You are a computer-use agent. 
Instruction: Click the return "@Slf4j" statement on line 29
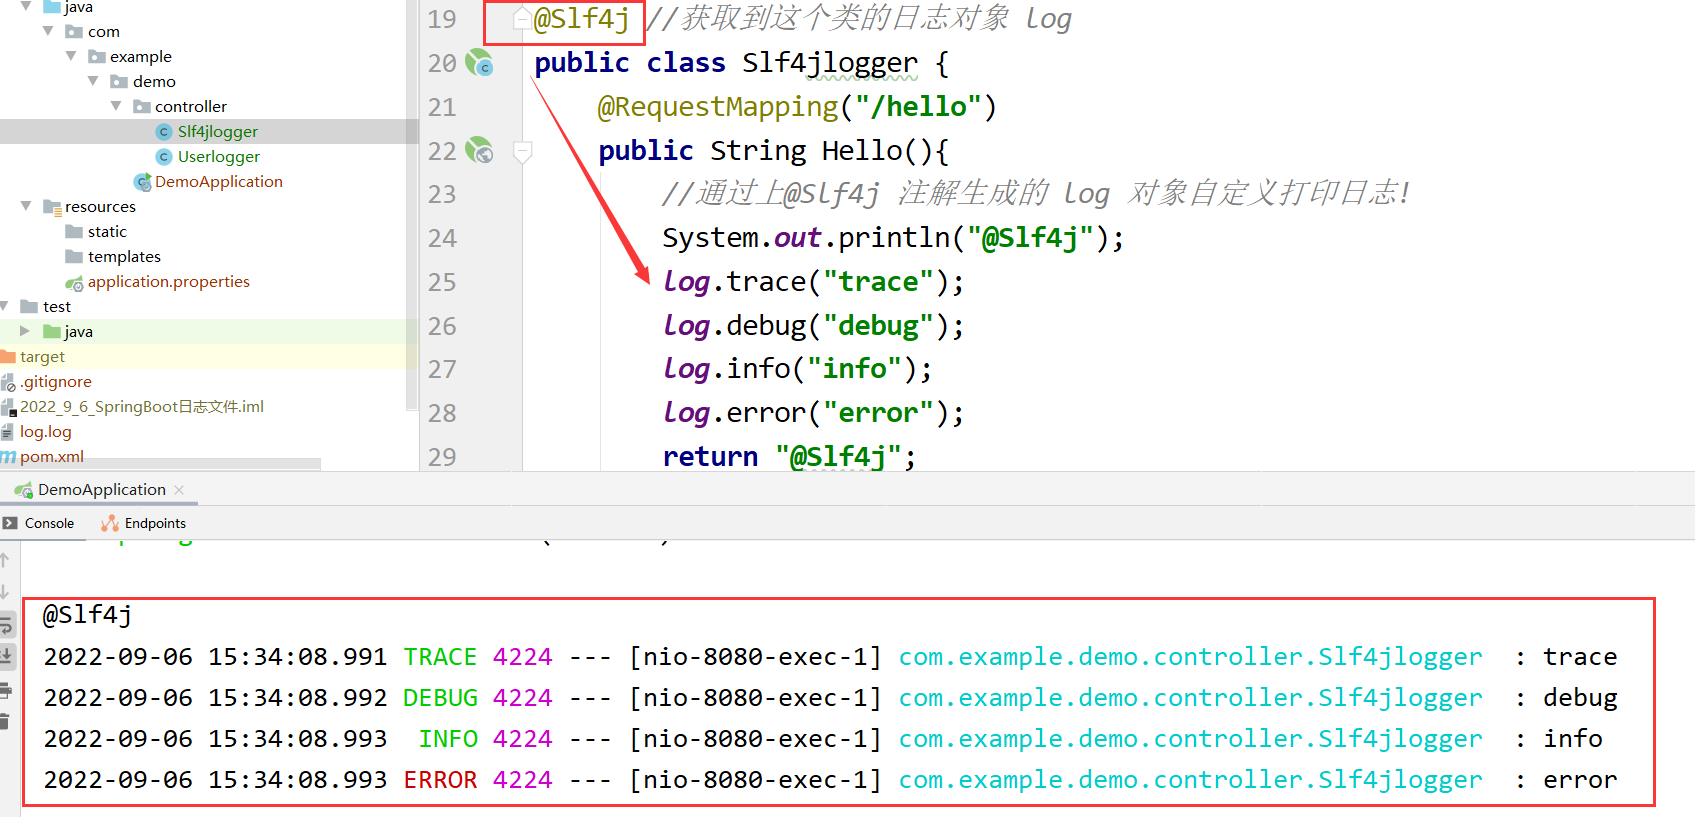tap(789, 457)
